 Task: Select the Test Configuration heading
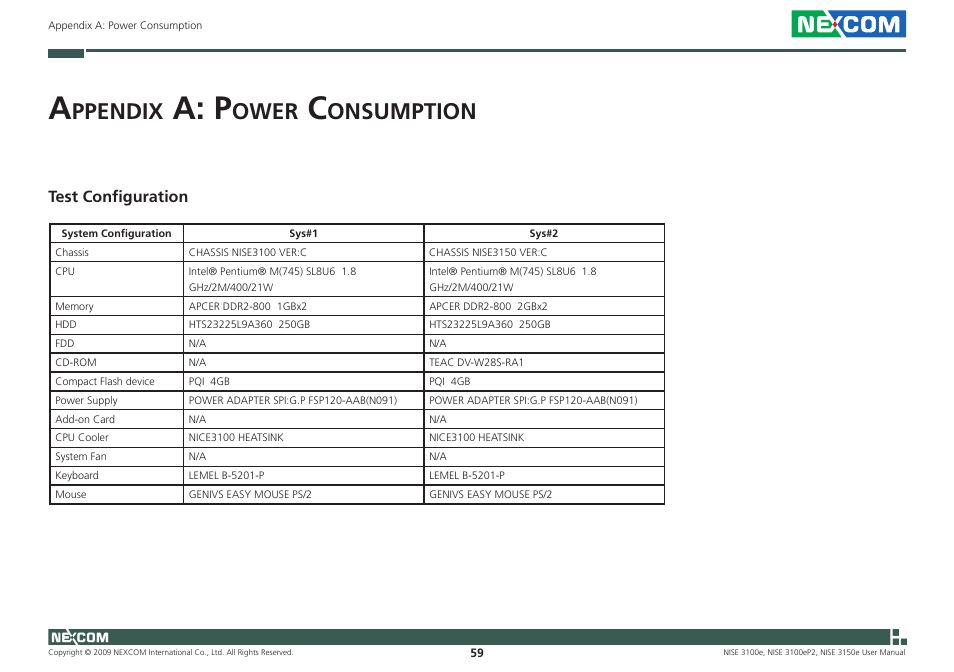(117, 196)
